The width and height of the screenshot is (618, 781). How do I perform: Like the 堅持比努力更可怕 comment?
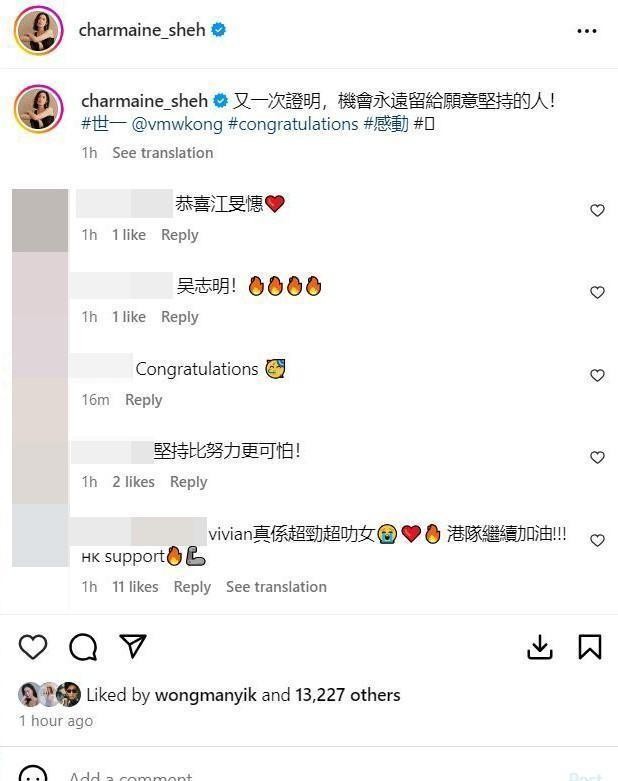[x=597, y=457]
